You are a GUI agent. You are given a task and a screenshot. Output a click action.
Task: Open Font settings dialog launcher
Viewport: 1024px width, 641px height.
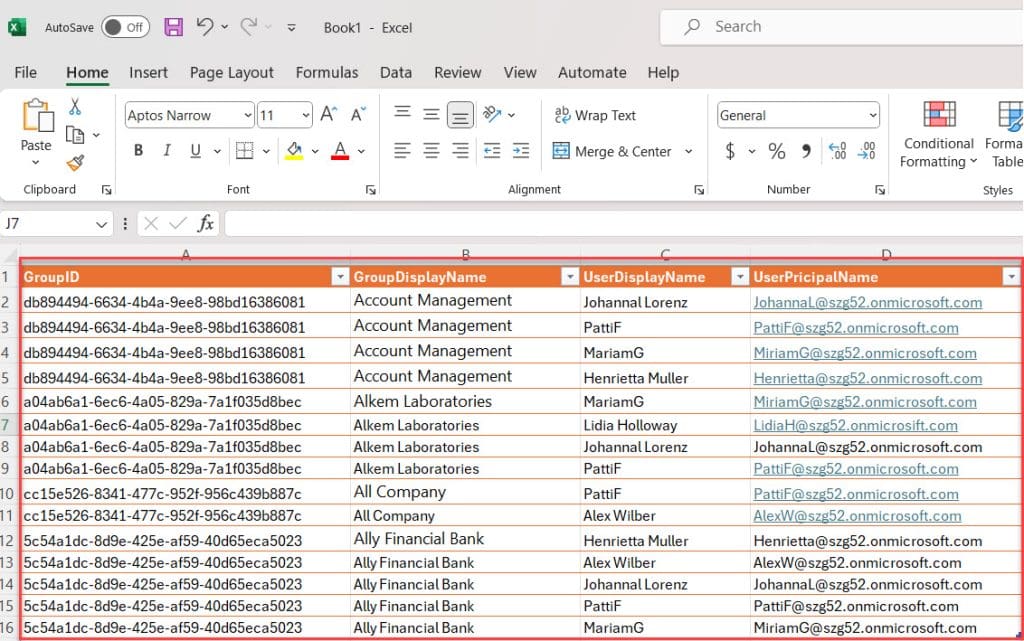tap(370, 190)
